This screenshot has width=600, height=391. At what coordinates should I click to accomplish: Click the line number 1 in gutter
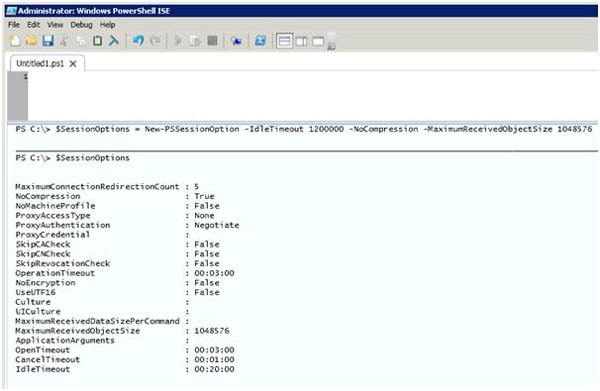(x=25, y=77)
